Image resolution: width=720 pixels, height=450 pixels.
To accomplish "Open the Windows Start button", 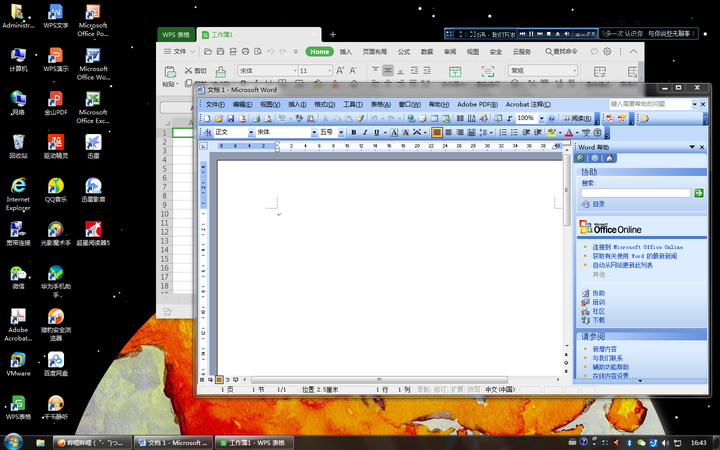I will 12,442.
